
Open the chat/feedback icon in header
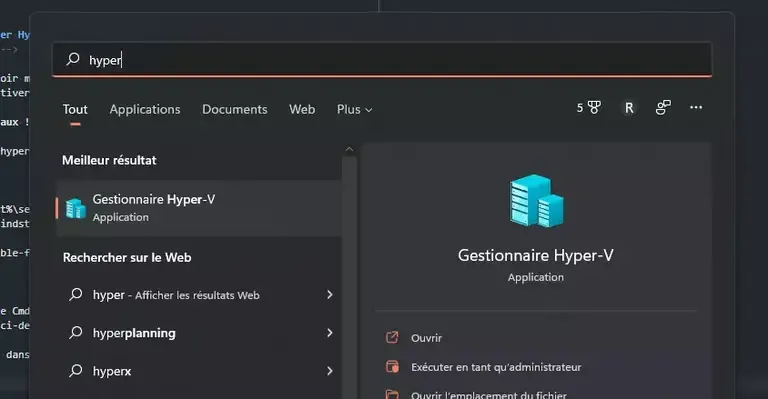(x=663, y=108)
